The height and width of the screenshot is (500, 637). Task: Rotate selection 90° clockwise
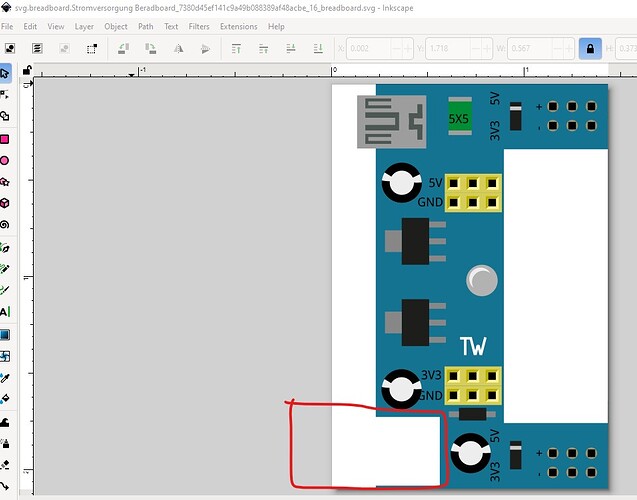[151, 48]
